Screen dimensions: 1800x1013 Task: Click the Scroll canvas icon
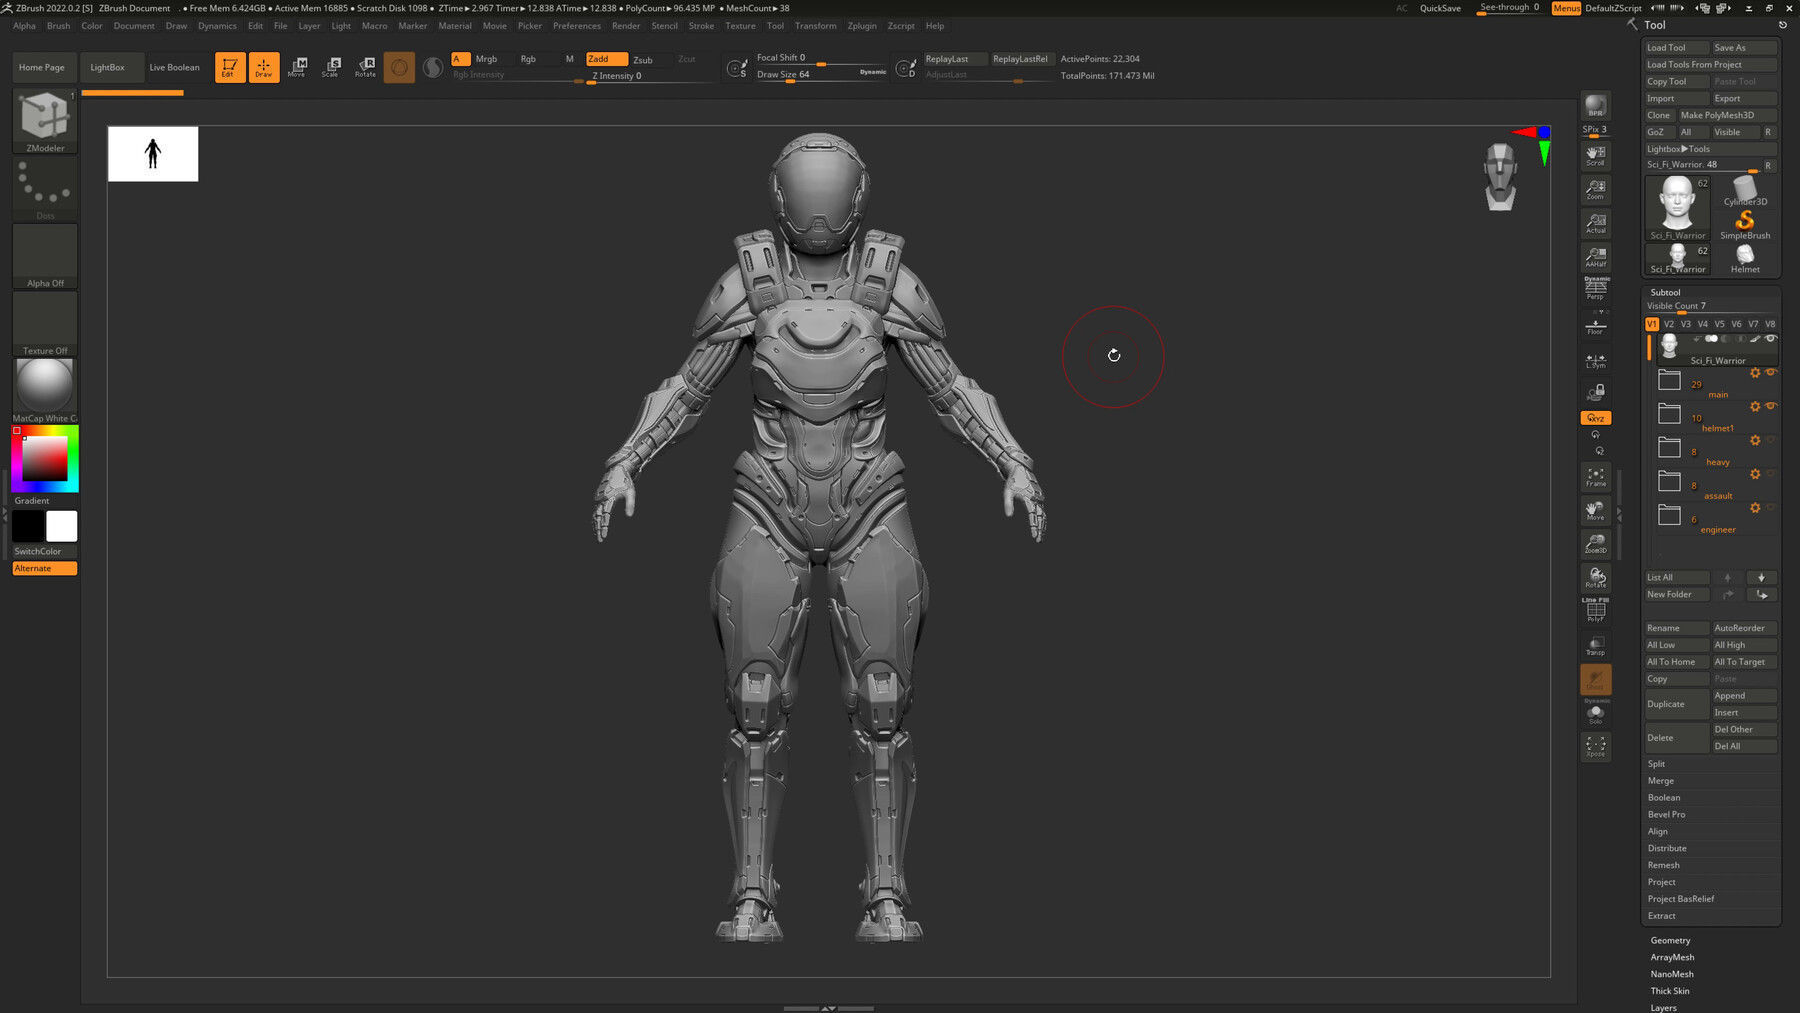click(1595, 155)
